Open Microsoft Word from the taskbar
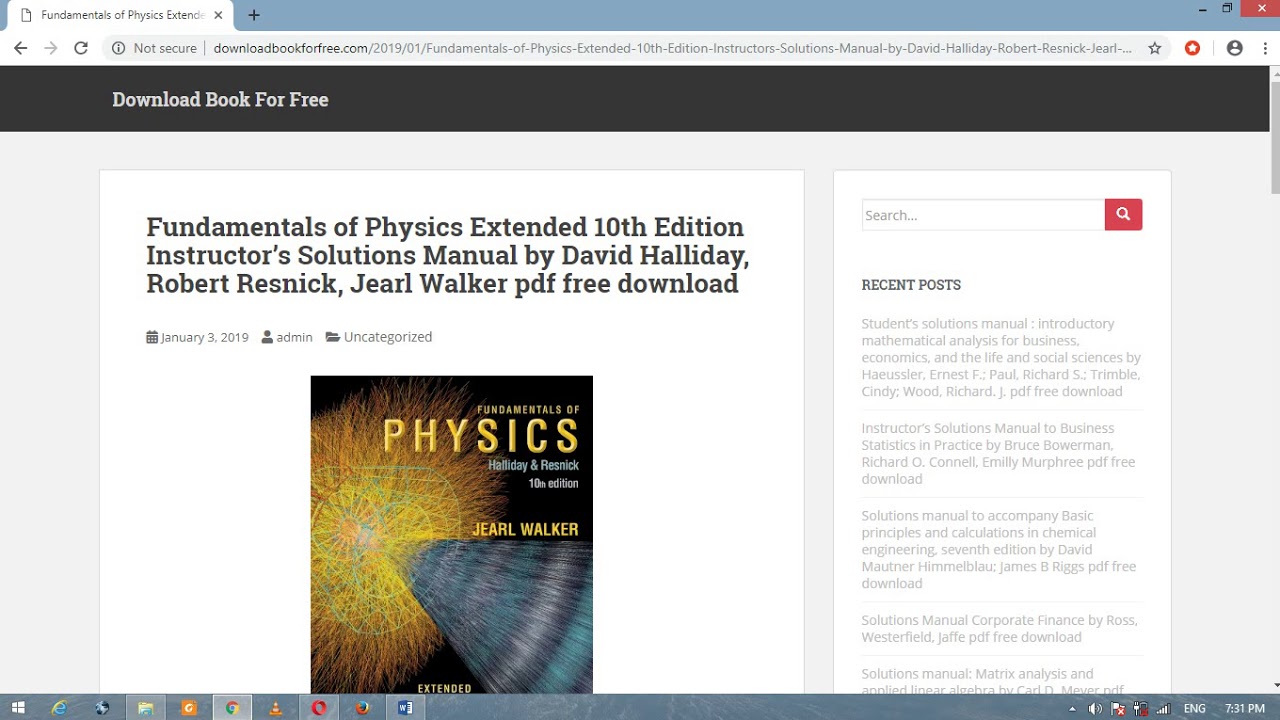 [x=405, y=708]
